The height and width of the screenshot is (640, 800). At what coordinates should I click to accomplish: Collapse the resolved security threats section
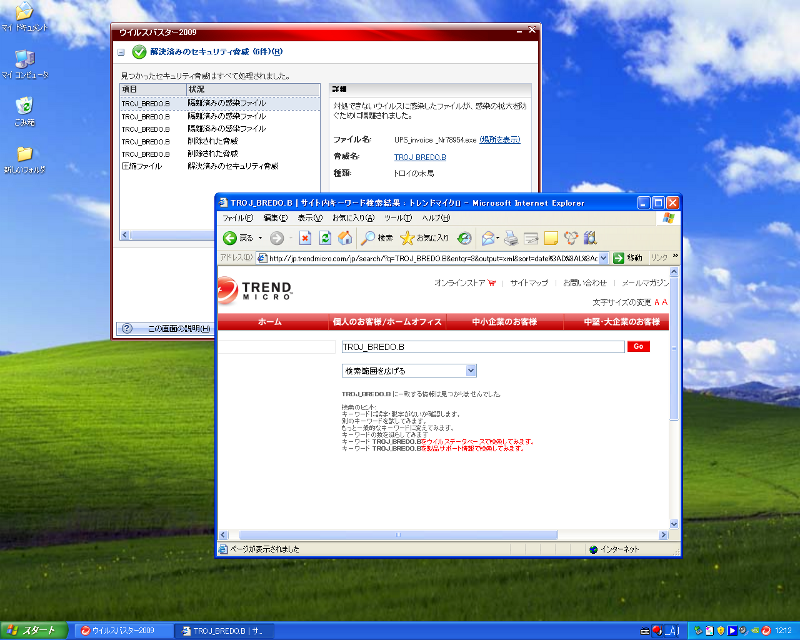click(x=121, y=53)
